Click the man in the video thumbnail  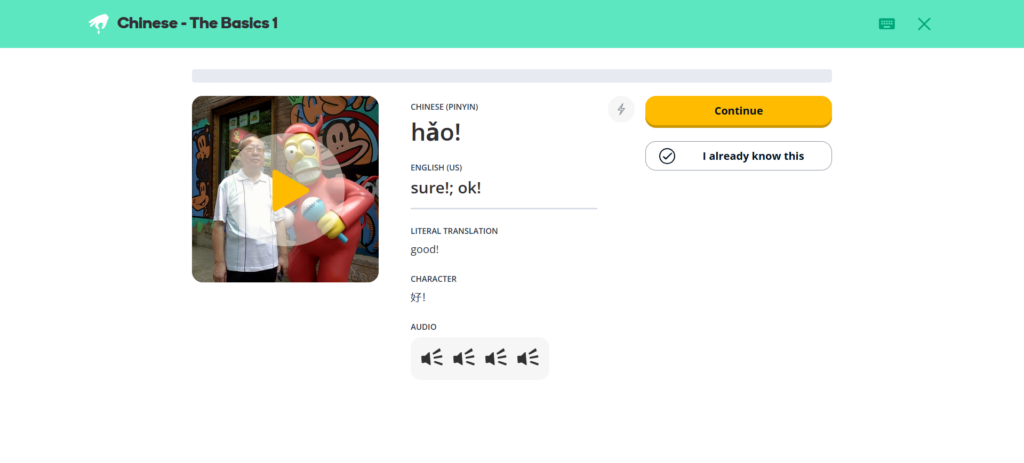(x=248, y=209)
